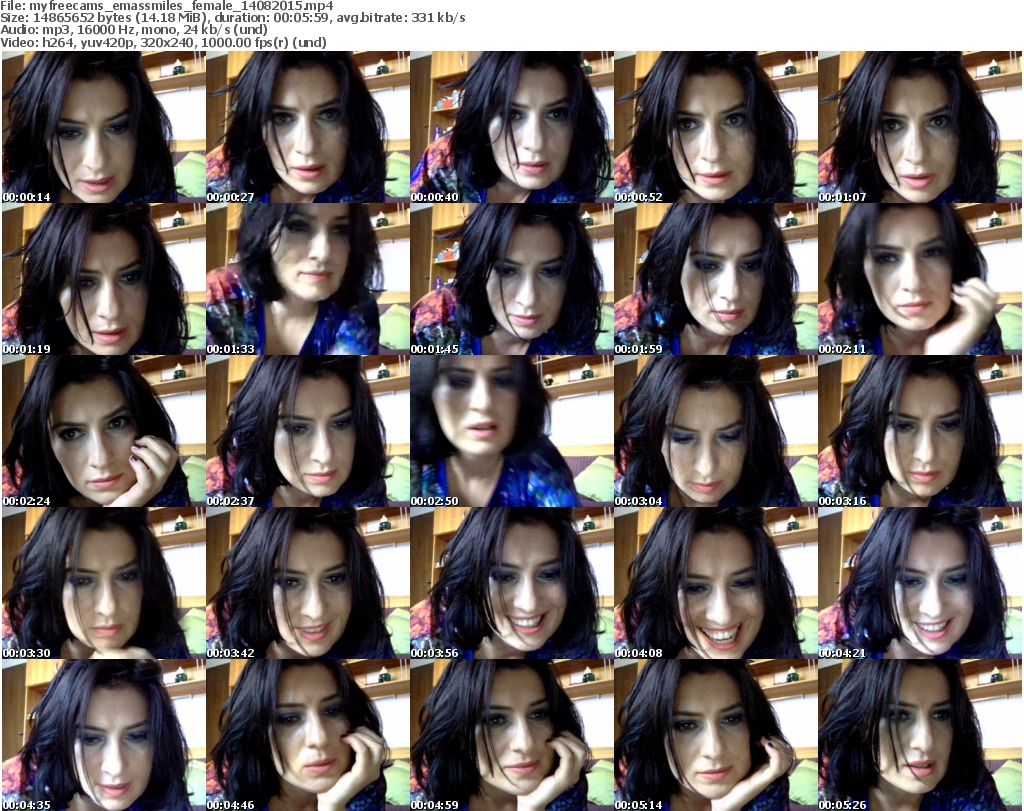
Task: Select the thumbnail timestamped 00:00:40
Action: [x=511, y=127]
